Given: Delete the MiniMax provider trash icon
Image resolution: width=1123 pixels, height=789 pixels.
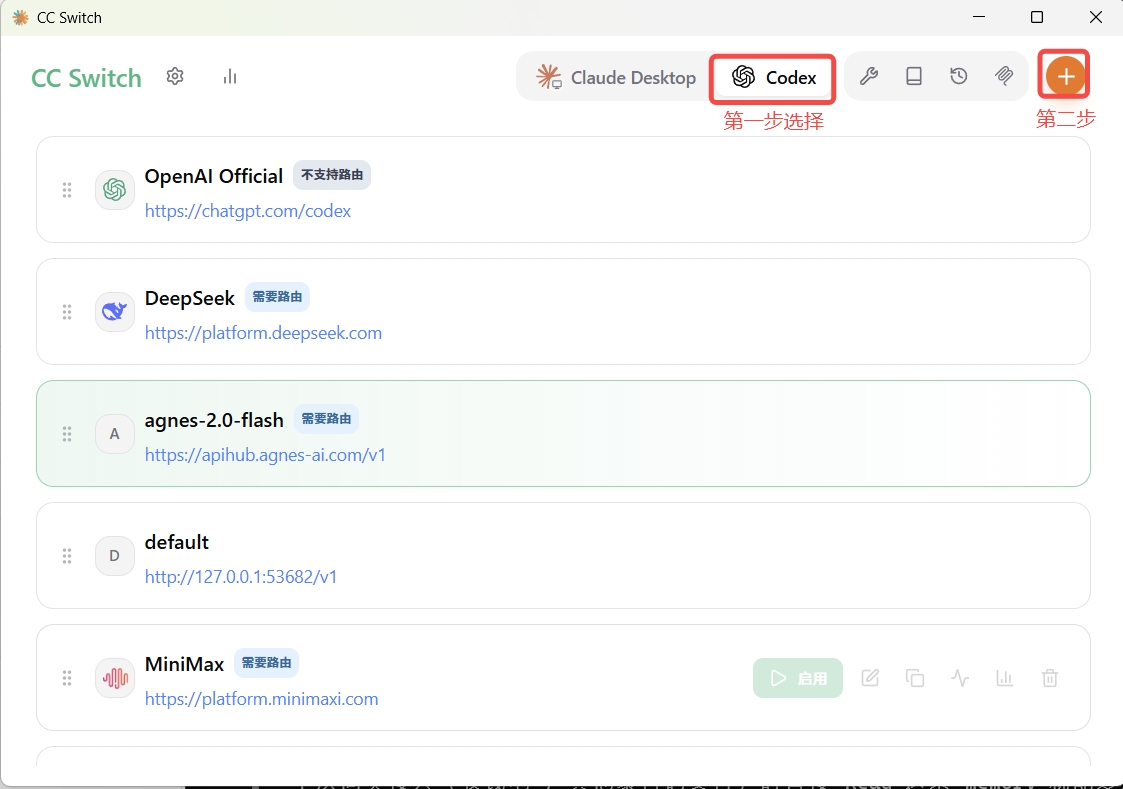Looking at the screenshot, I should pos(1050,677).
